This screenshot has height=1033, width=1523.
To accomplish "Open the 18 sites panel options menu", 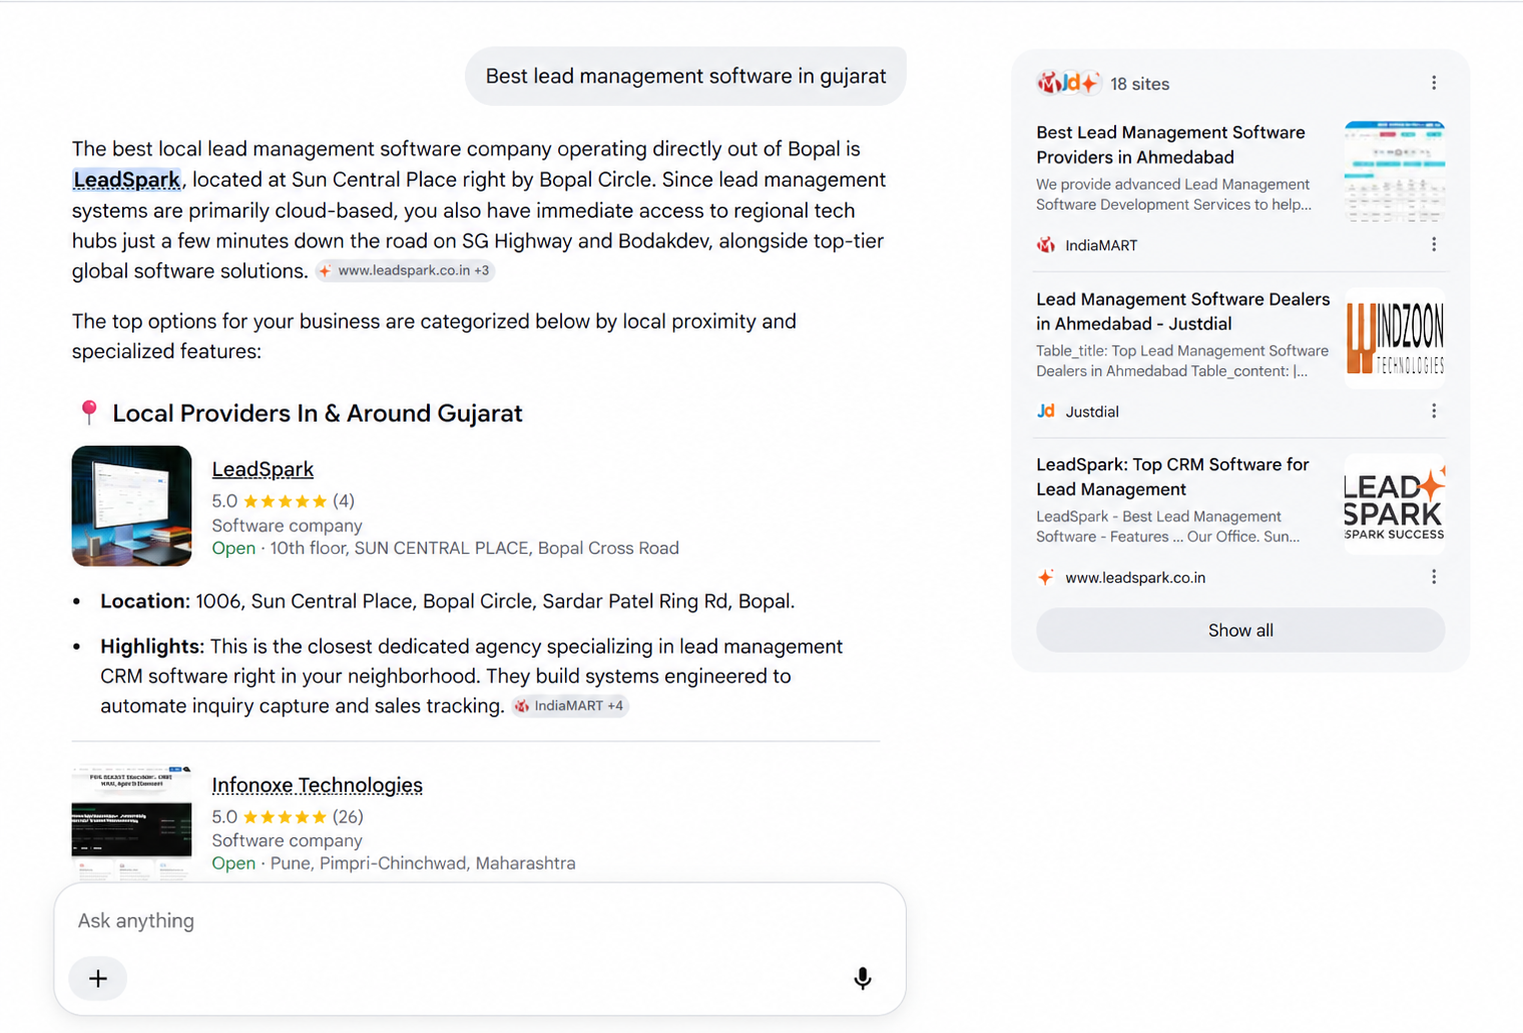I will coord(1433,83).
